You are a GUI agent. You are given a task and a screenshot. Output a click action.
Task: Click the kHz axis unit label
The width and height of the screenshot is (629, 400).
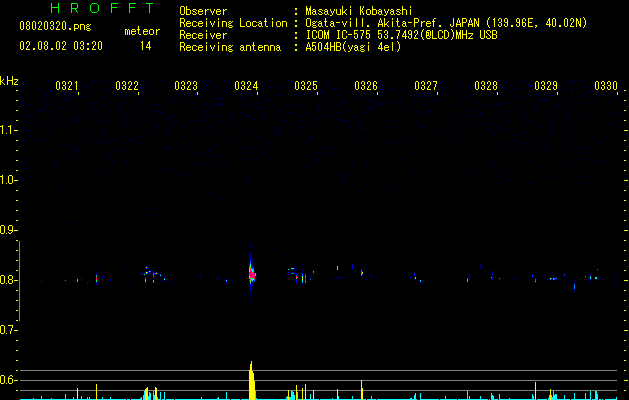9,81
